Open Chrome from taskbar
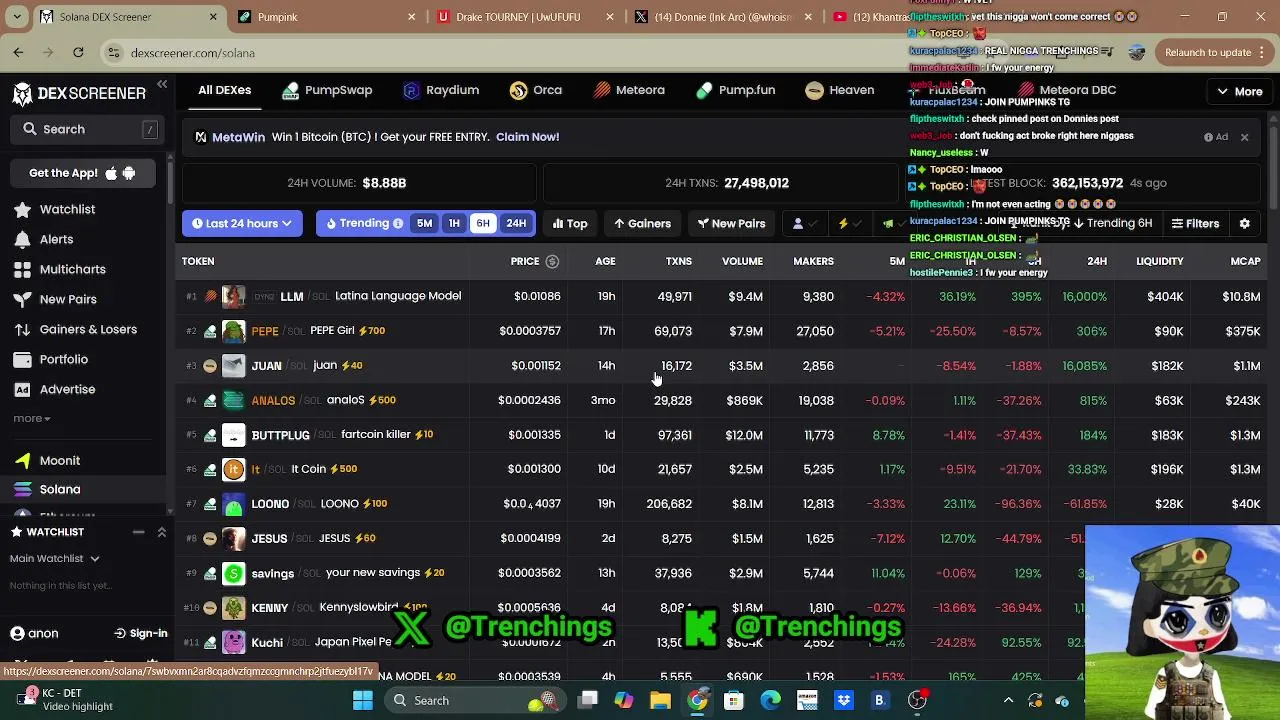1280x720 pixels. 697,701
